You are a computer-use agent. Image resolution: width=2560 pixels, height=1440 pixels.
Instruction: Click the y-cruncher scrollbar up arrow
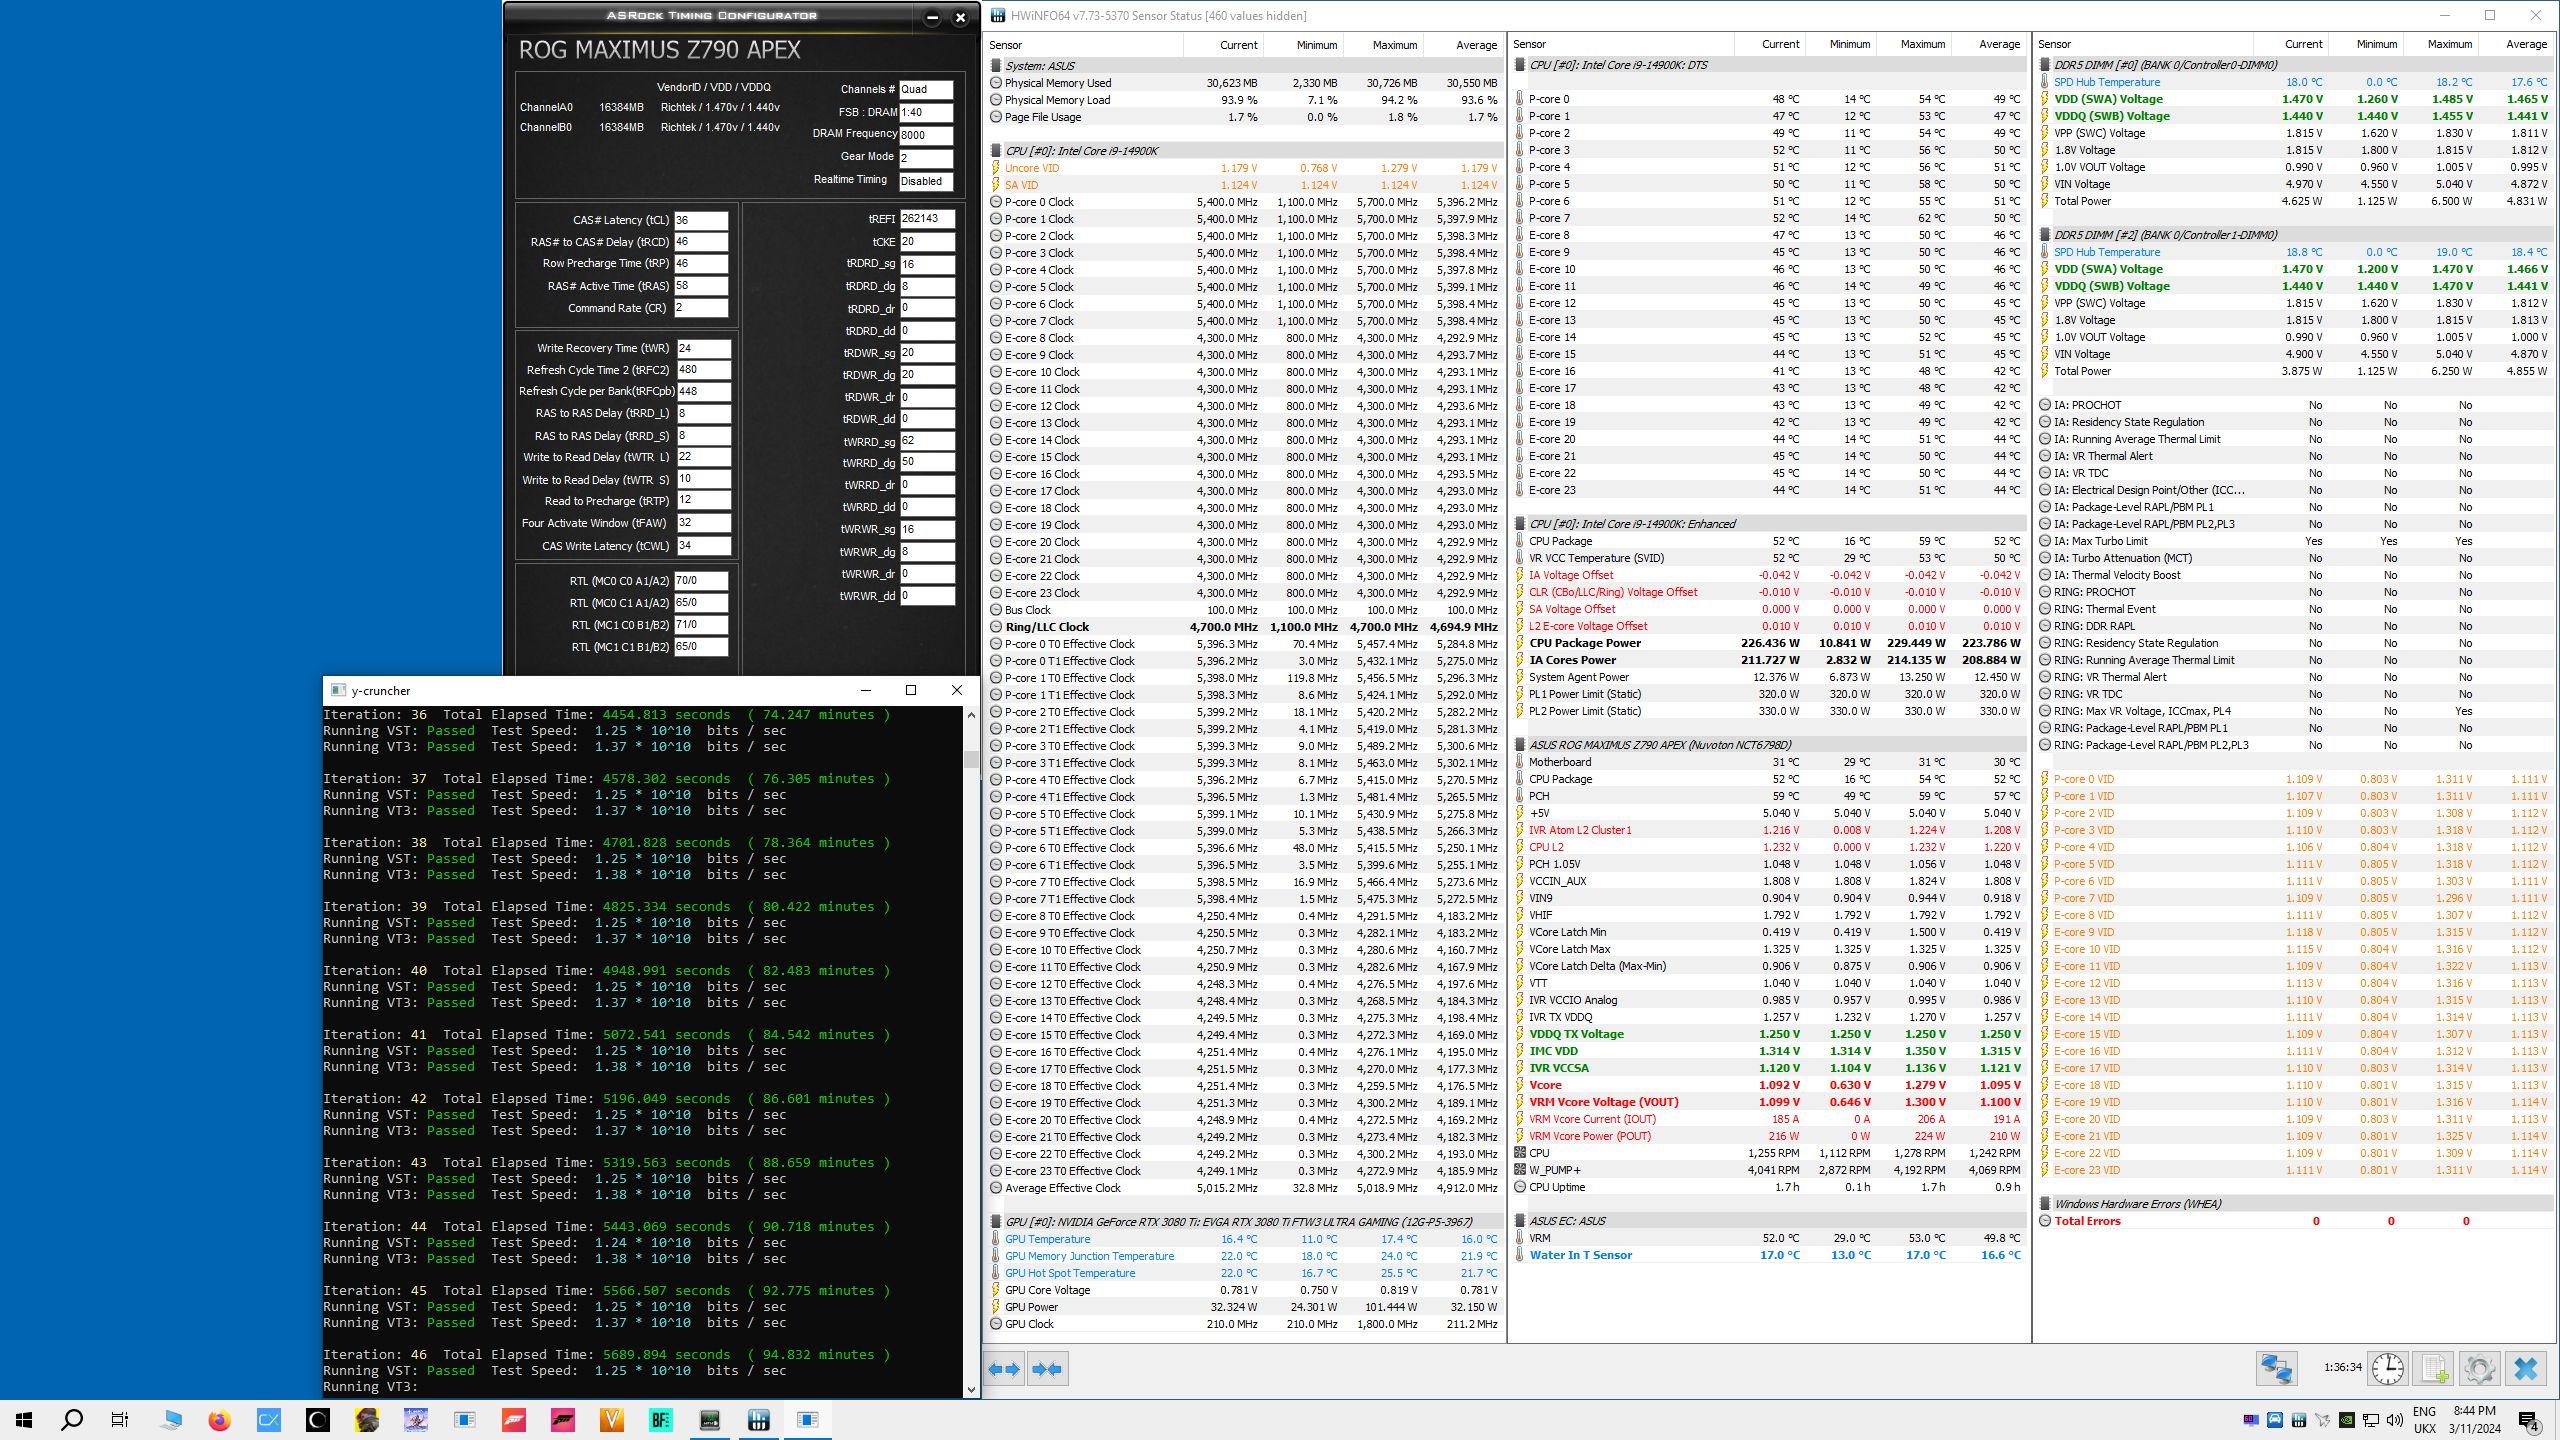971,715
